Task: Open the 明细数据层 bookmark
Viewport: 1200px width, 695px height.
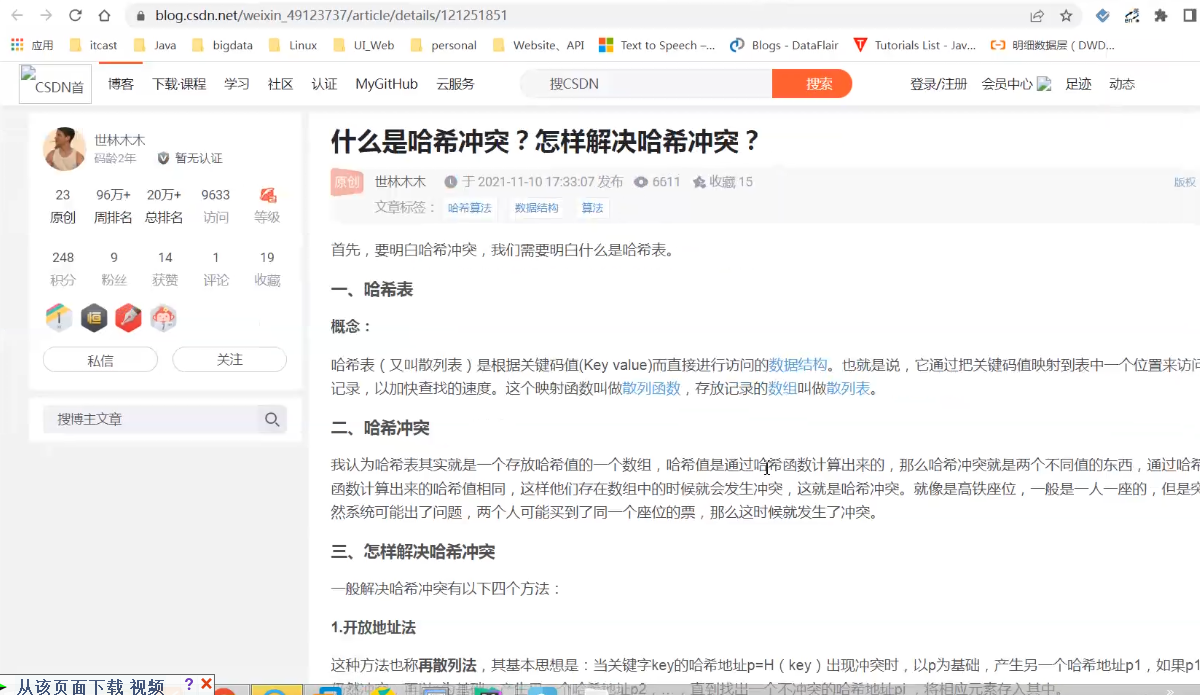Action: coord(1052,45)
